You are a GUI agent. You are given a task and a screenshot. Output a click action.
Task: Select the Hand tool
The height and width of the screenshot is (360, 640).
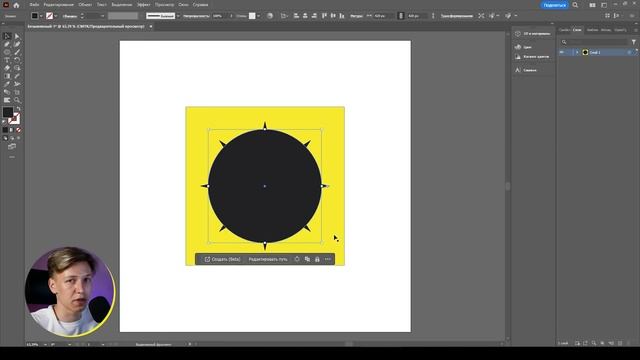tap(7, 100)
